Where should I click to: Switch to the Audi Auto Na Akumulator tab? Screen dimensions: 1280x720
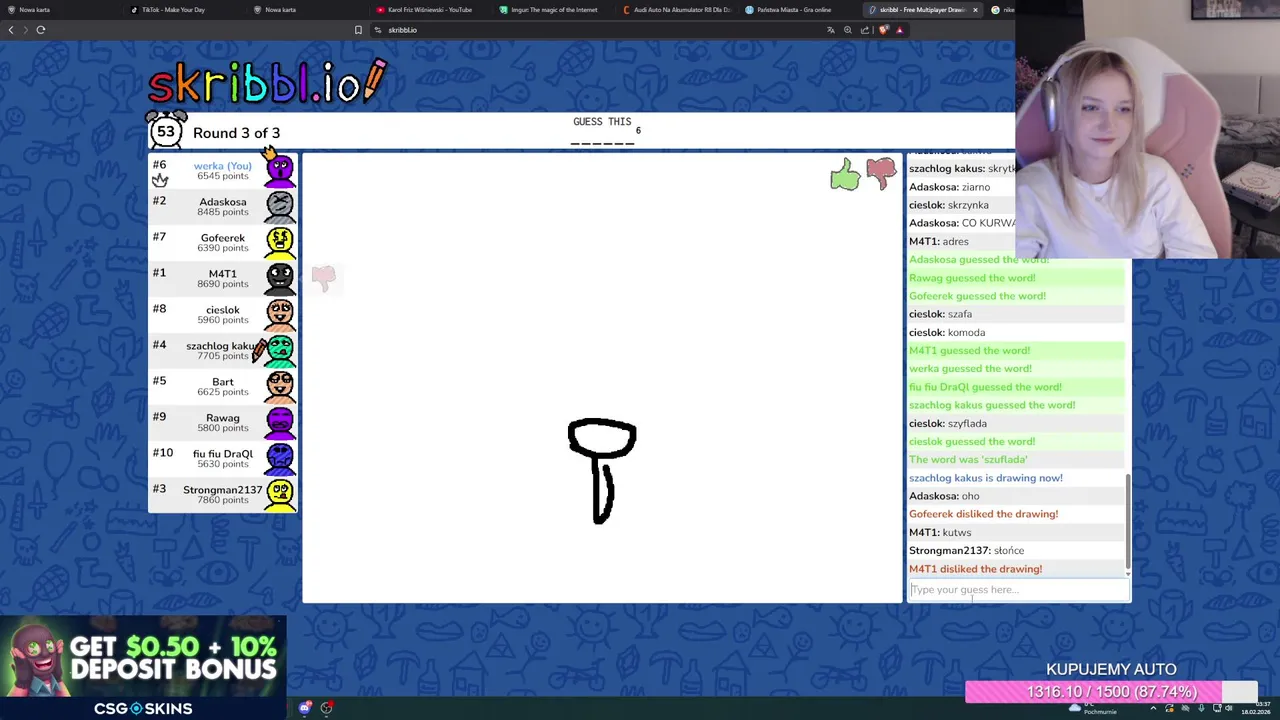677,10
